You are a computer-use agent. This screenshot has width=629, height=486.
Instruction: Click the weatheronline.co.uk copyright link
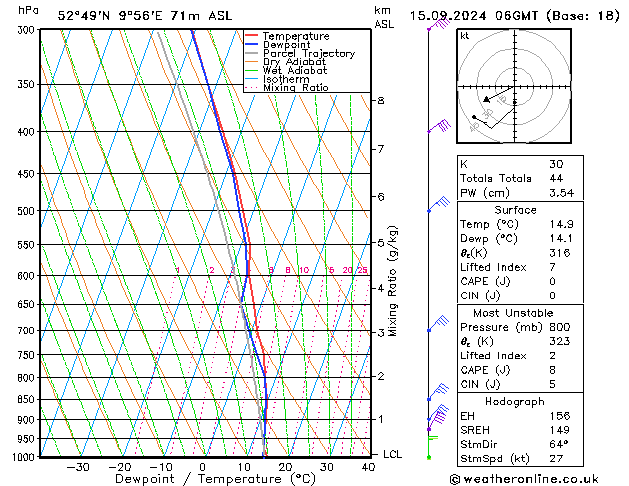[x=524, y=479]
